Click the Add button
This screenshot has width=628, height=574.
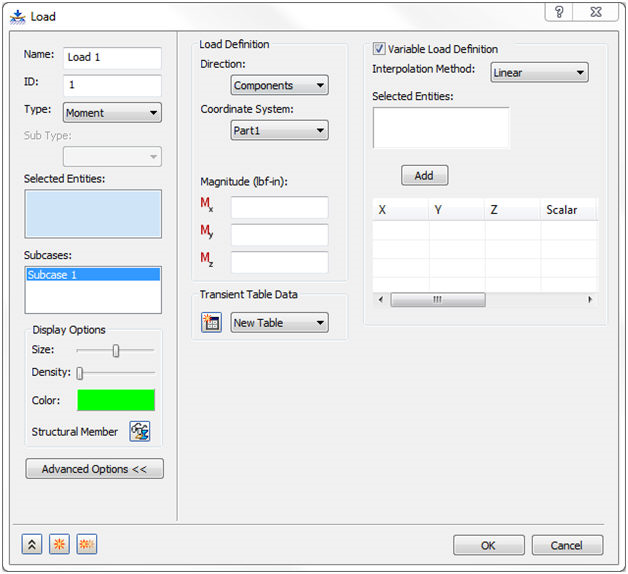pyautogui.click(x=425, y=175)
